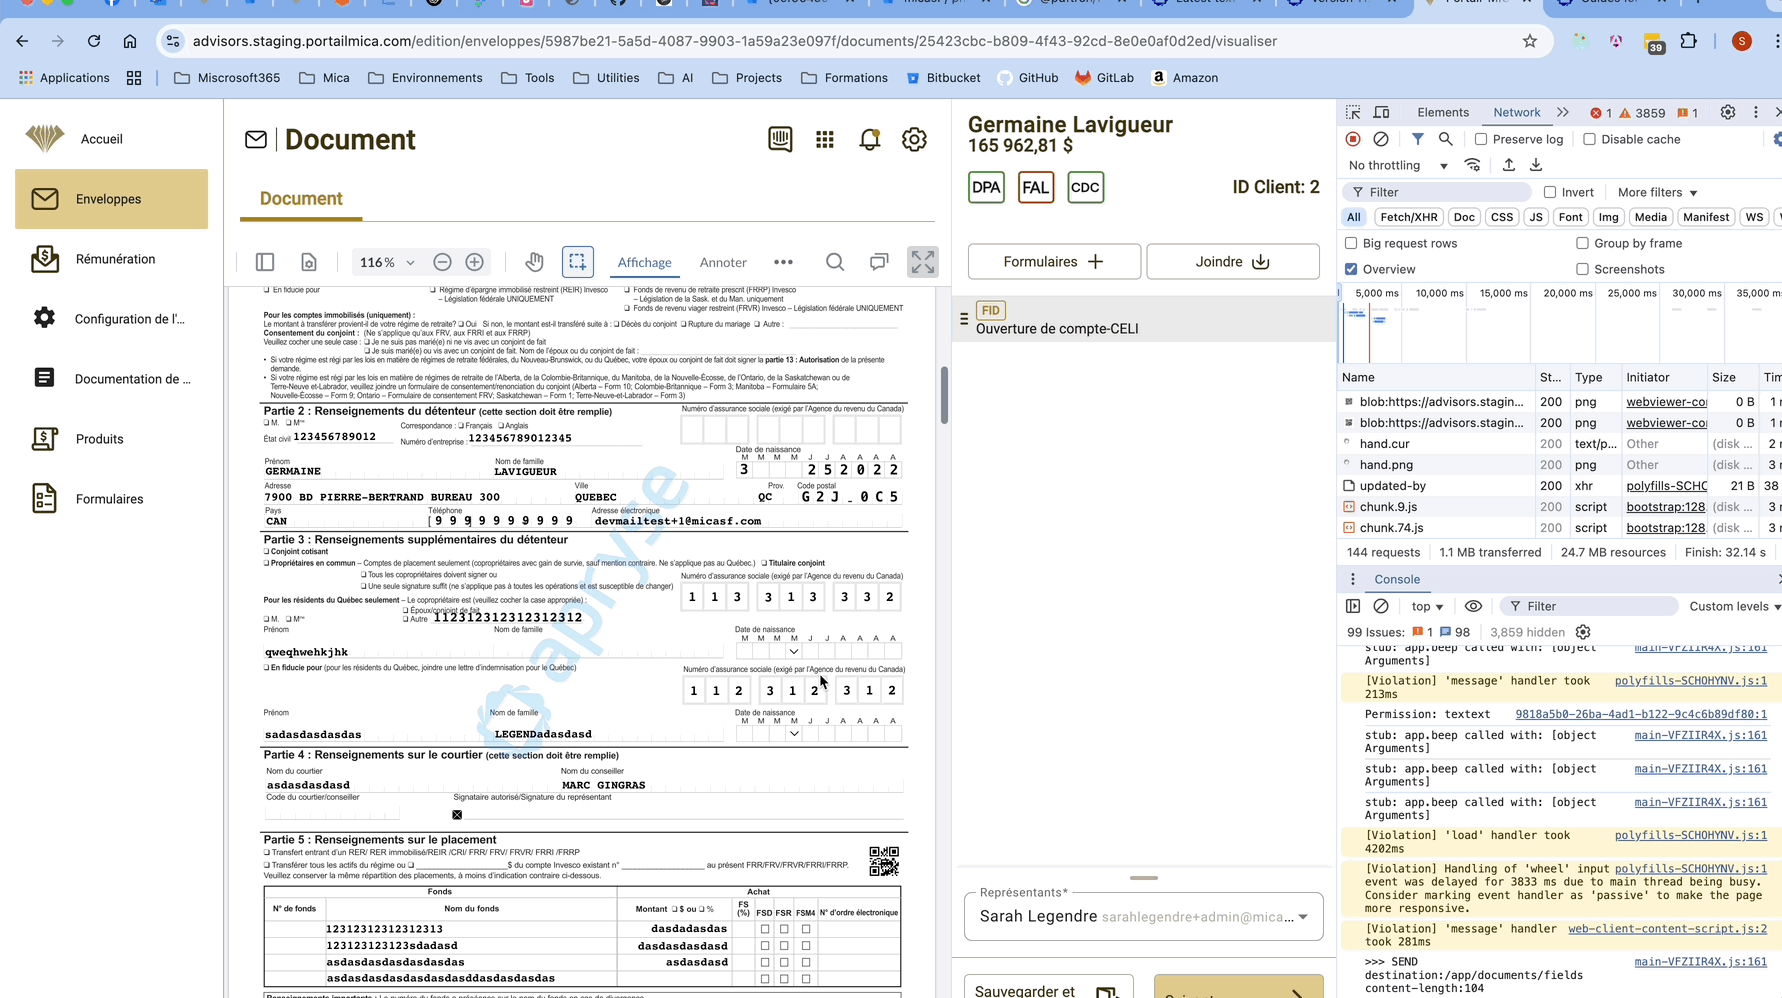Click the document viewer vertical scrollbar

click(x=943, y=395)
